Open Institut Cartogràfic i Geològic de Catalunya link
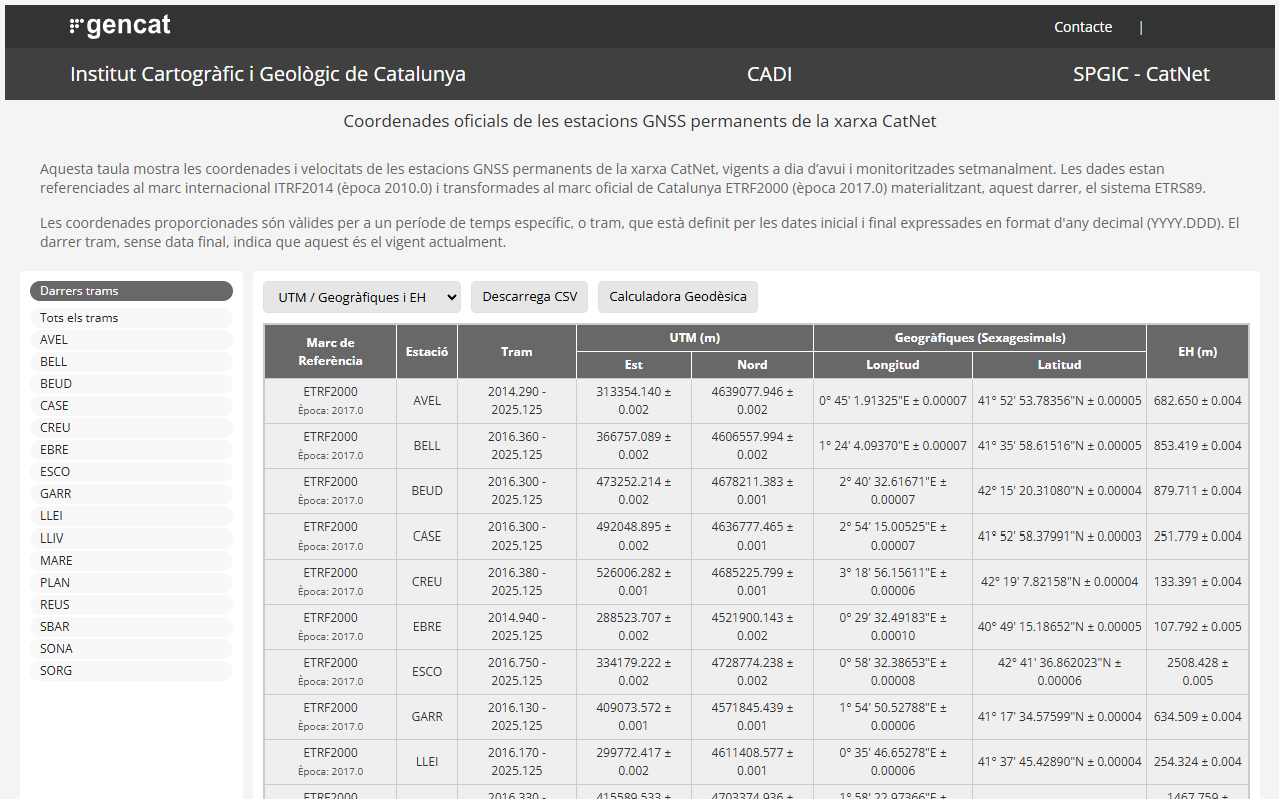 tap(267, 74)
